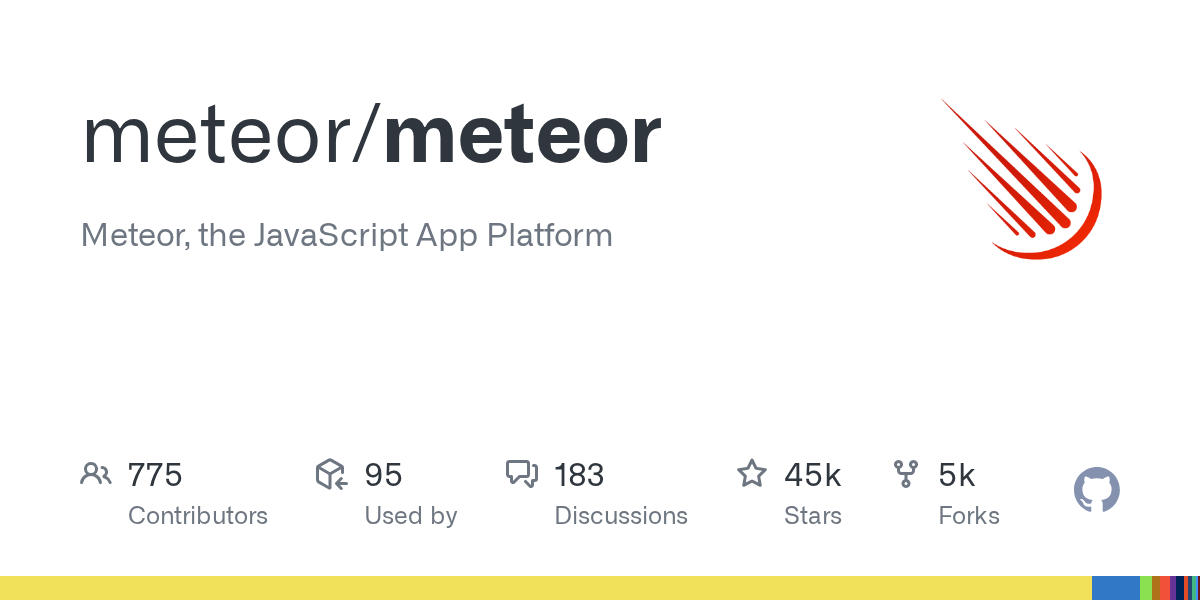The width and height of the screenshot is (1200, 600).
Task: Click the 'Forks' label text
Action: 969,516
